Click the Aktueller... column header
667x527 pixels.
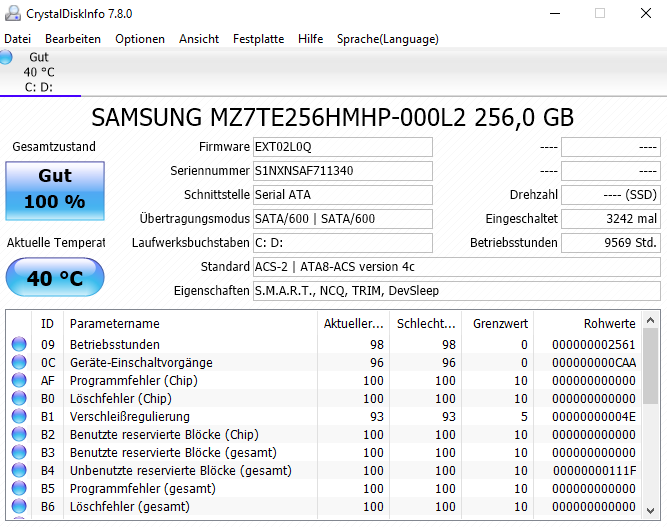click(353, 324)
